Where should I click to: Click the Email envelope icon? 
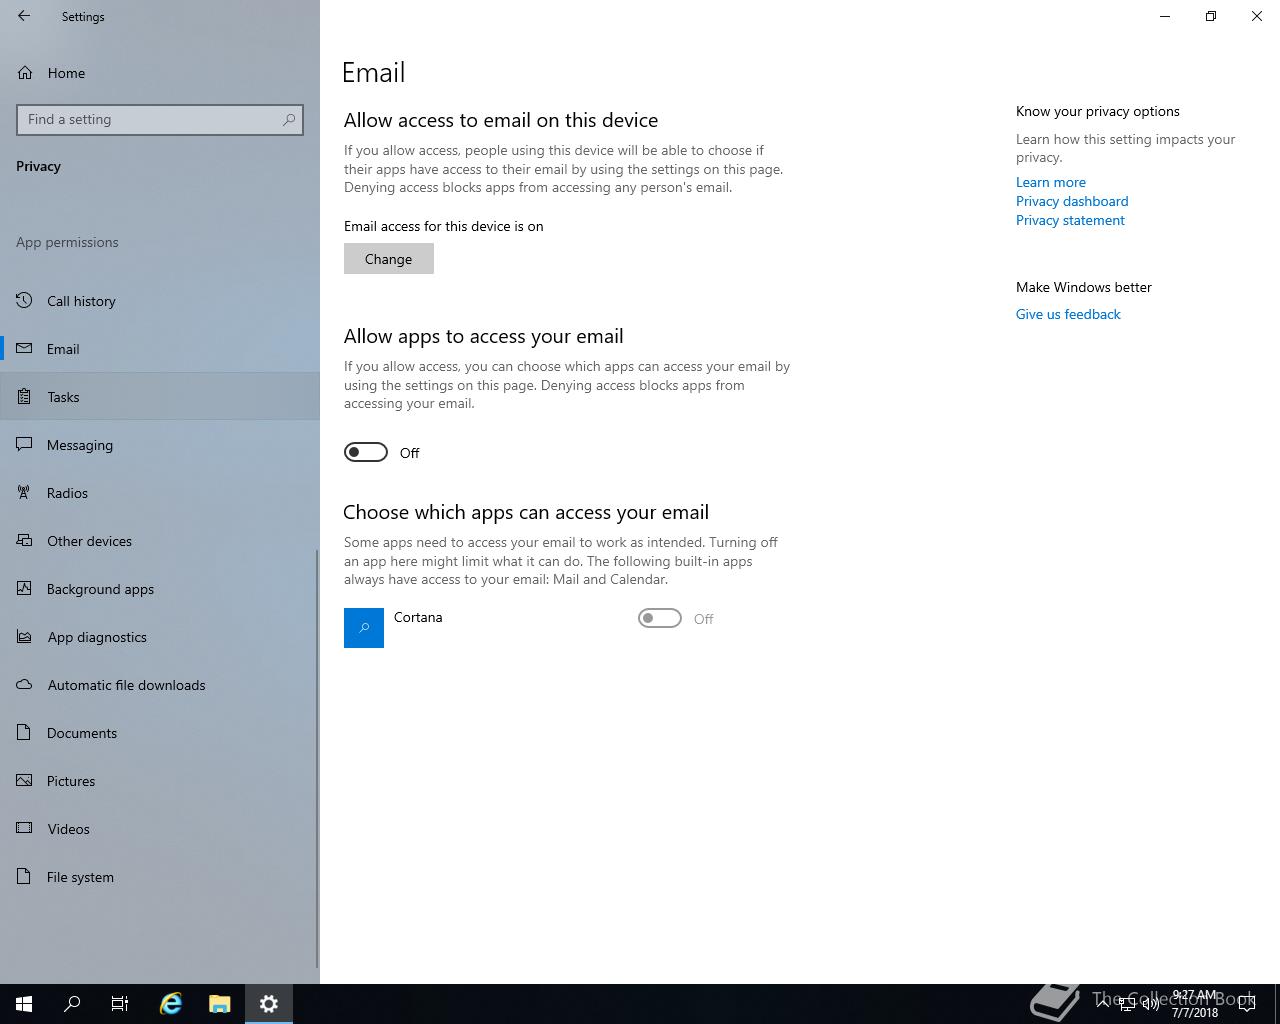pos(25,349)
